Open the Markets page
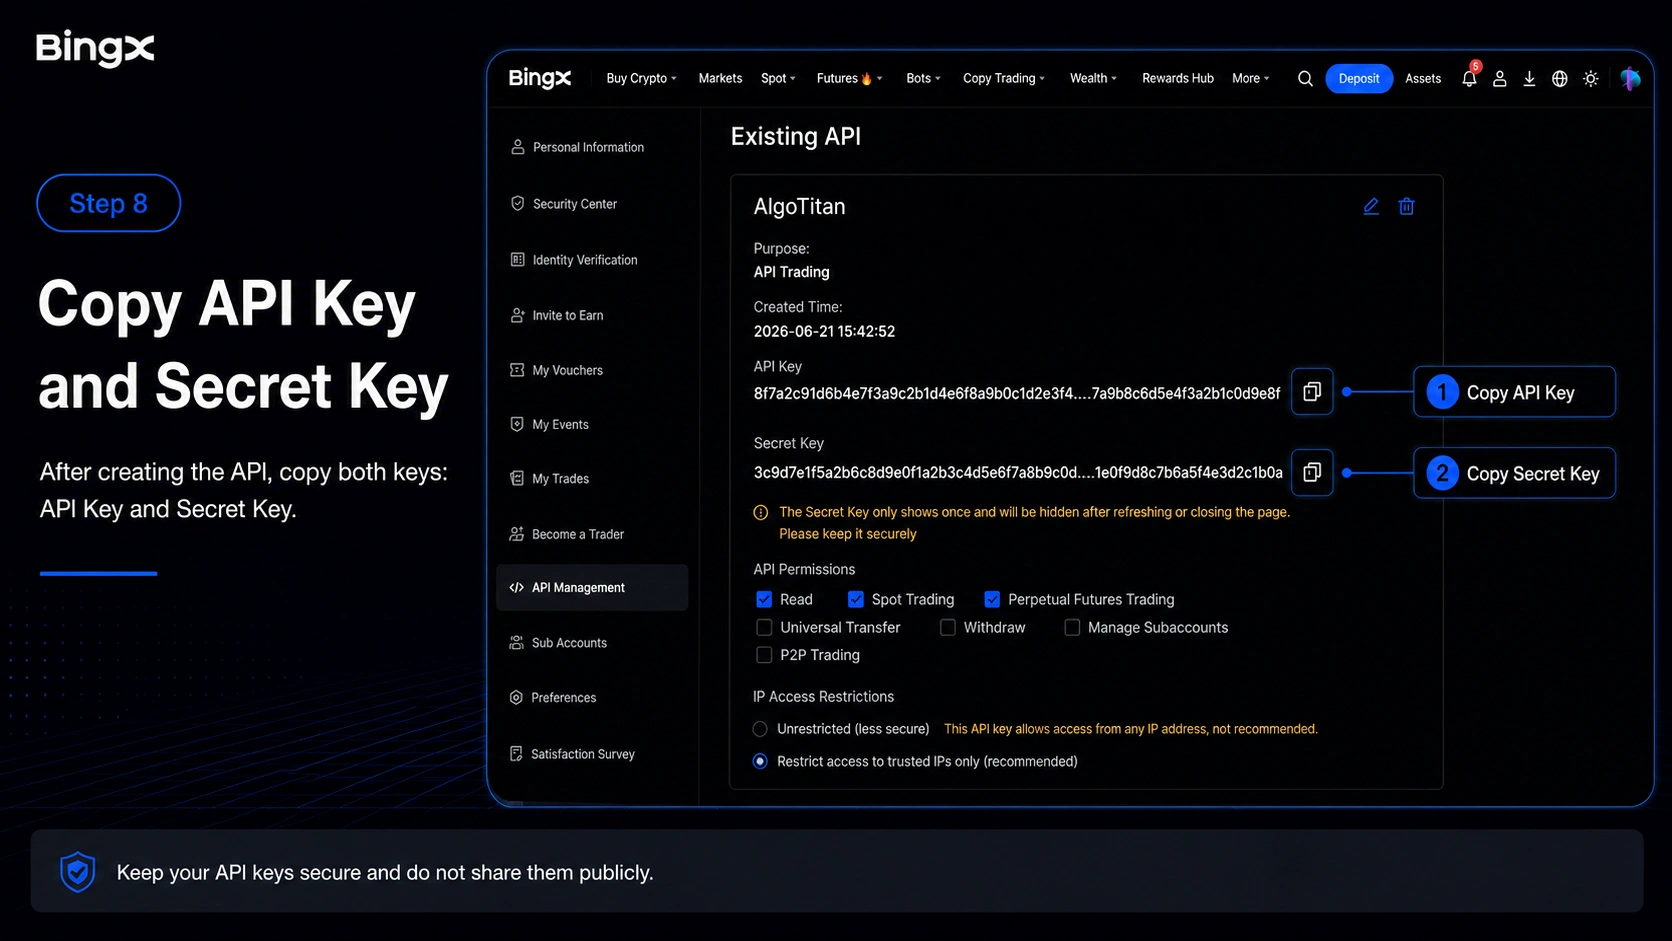Image resolution: width=1672 pixels, height=941 pixels. 720,78
